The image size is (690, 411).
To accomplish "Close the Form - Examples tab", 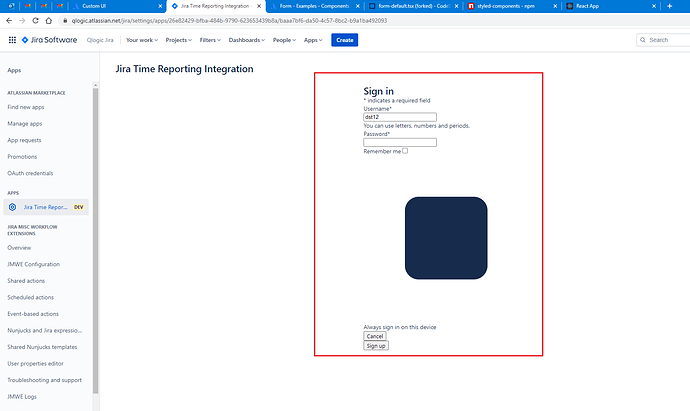I will pyautogui.click(x=358, y=6).
